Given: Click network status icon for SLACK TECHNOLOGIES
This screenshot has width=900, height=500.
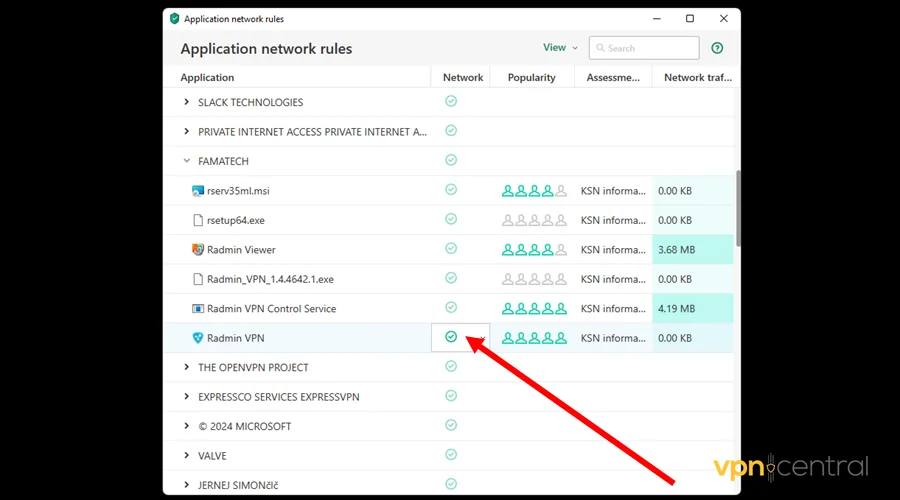Looking at the screenshot, I should click(451, 101).
